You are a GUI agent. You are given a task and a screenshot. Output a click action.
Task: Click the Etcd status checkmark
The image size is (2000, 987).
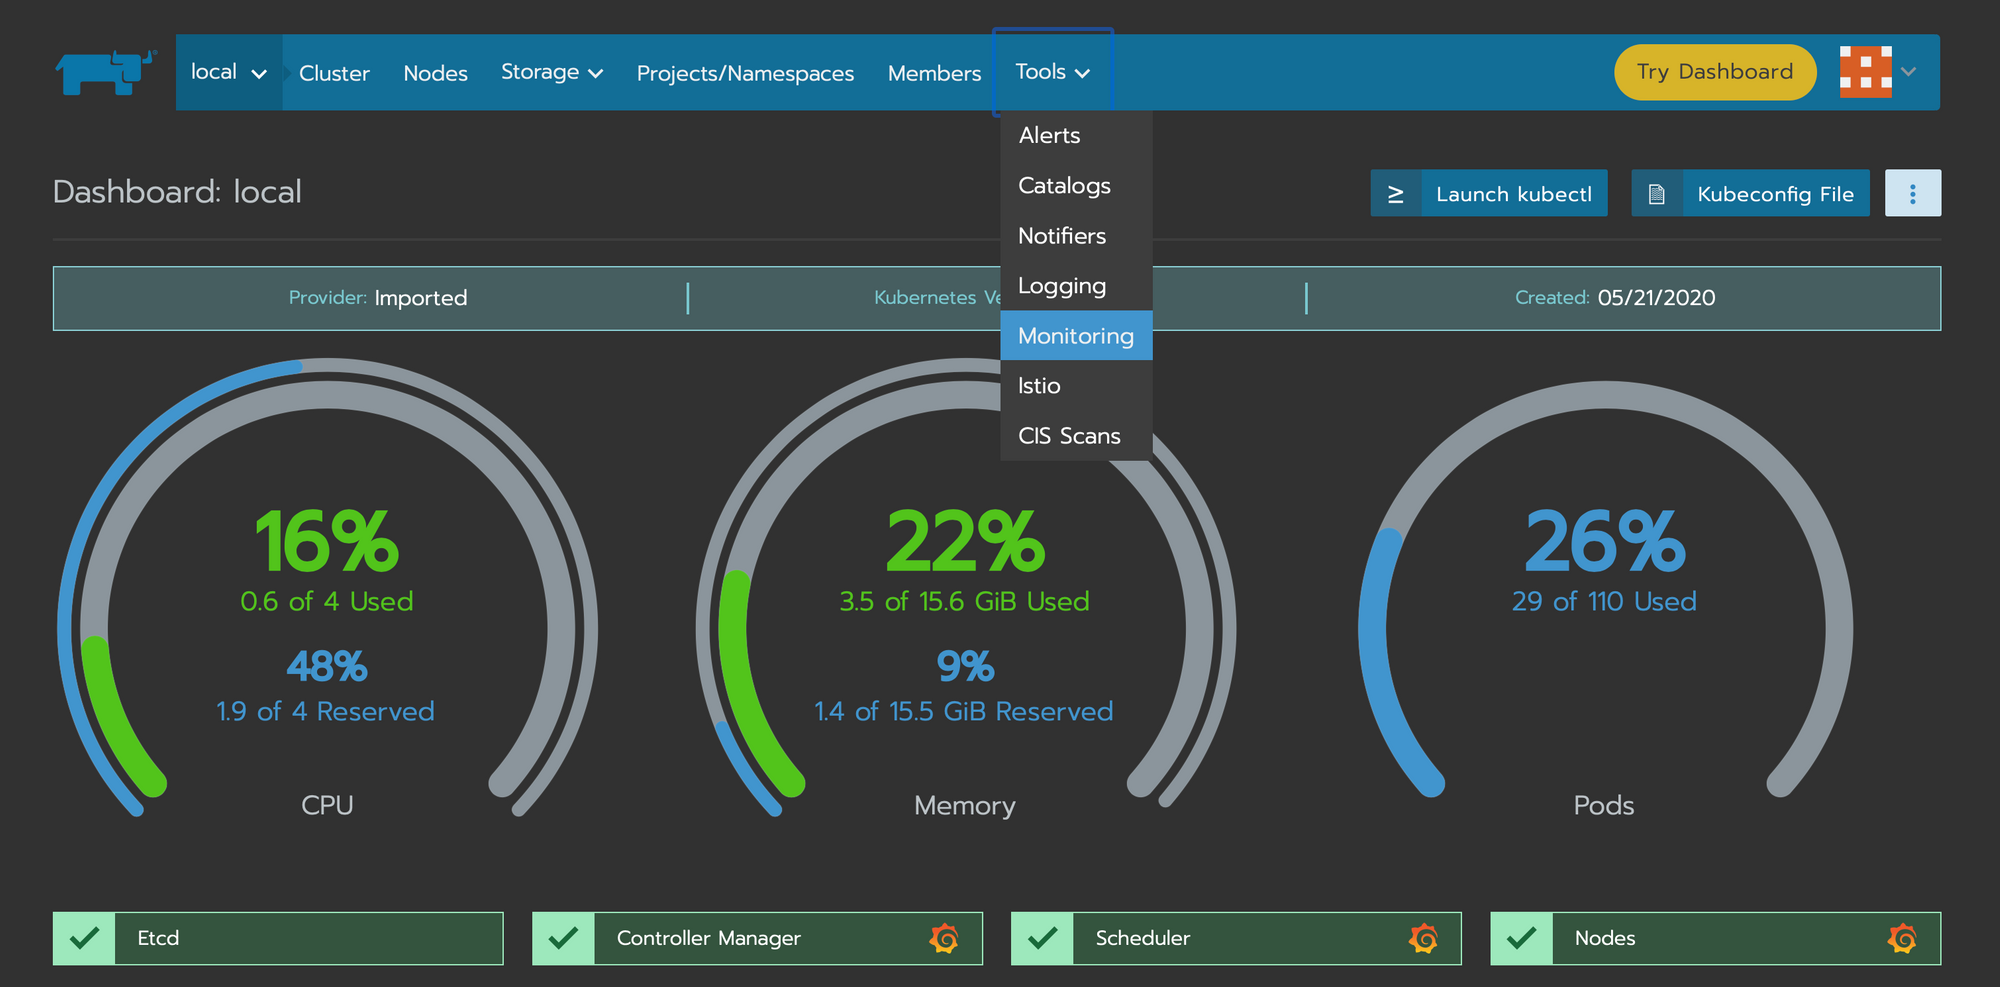pos(84,938)
